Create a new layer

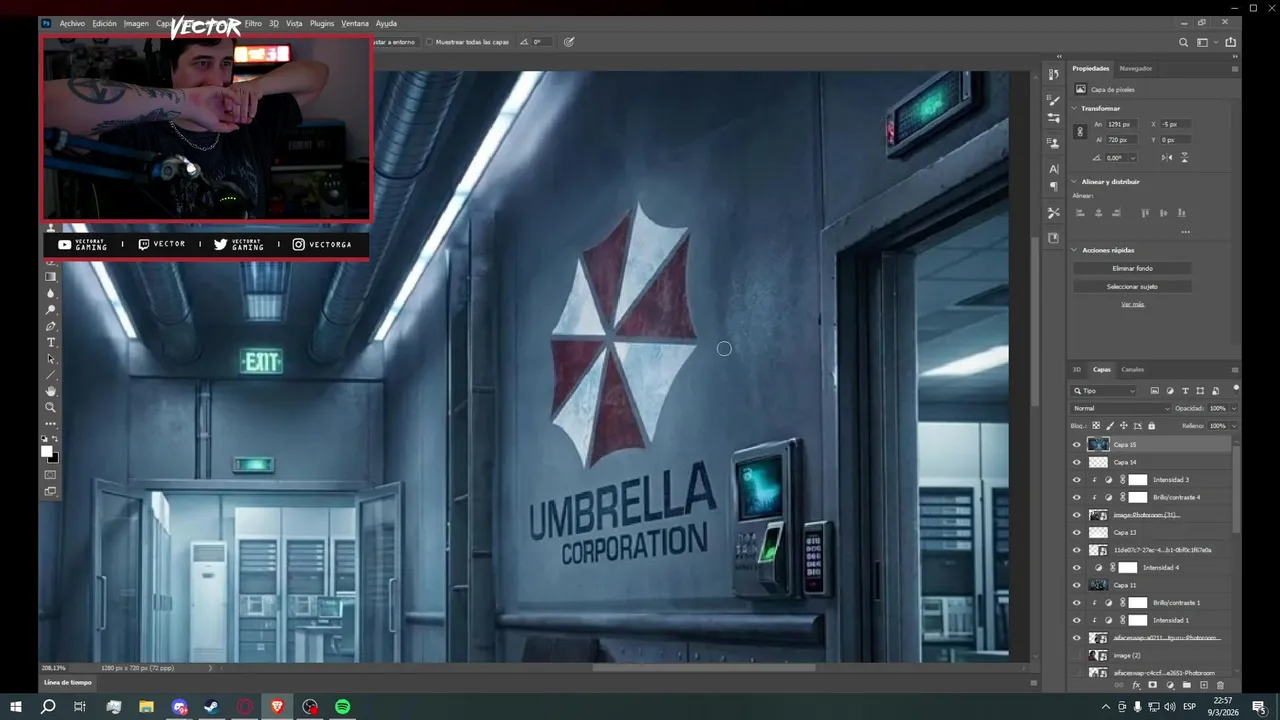coord(1204,685)
